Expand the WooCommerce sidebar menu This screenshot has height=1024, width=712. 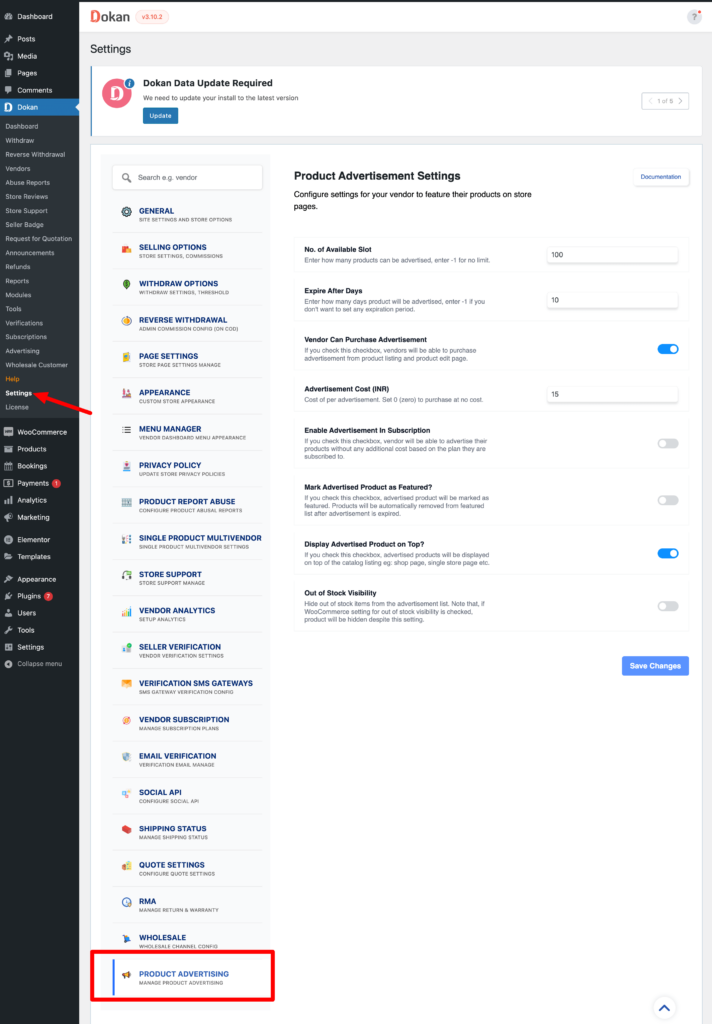(41, 432)
